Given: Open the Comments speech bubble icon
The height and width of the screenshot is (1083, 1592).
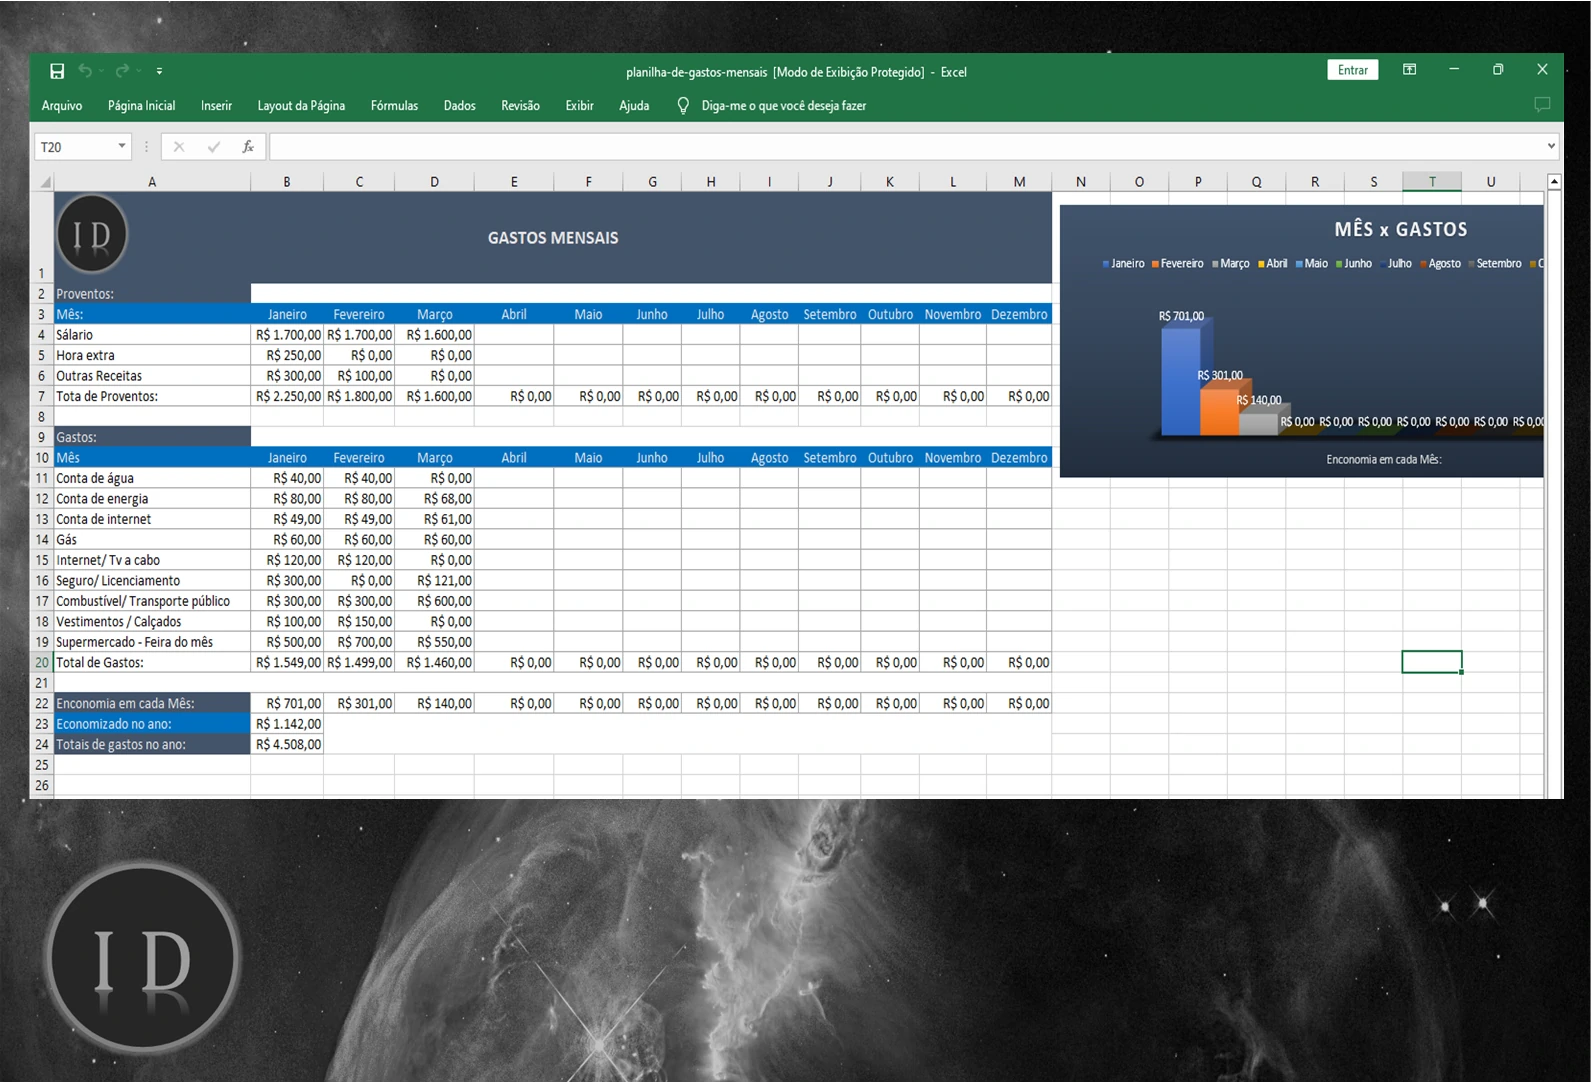Looking at the screenshot, I should [1542, 105].
